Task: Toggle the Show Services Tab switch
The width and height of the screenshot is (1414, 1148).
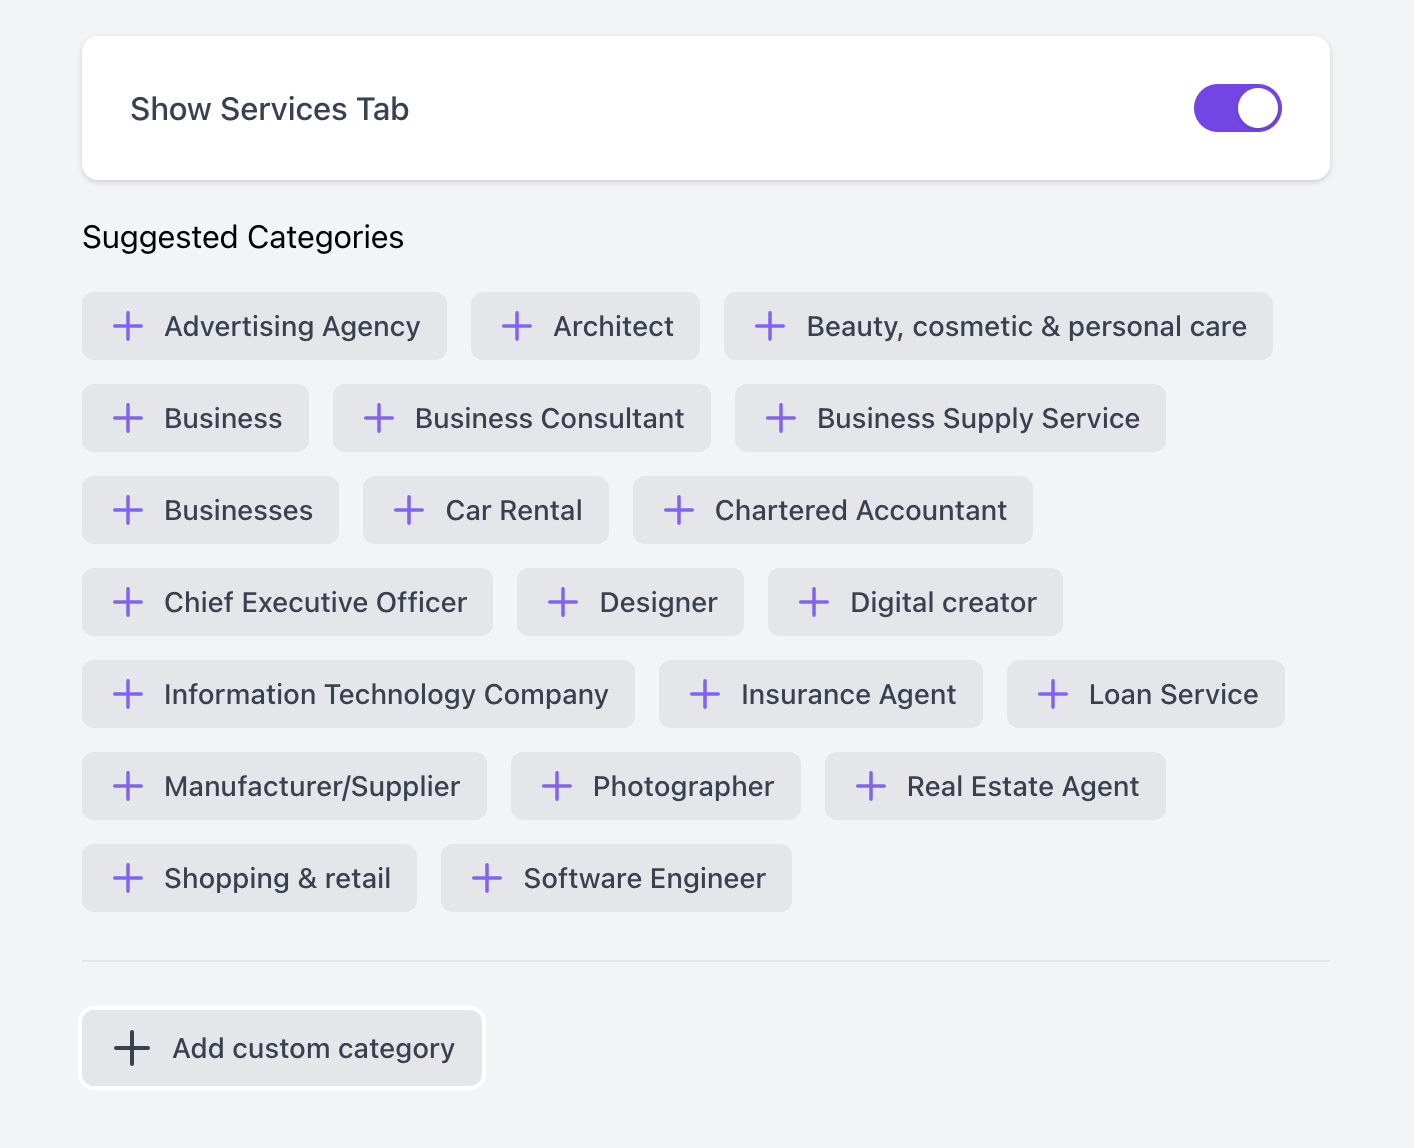Action: (1237, 108)
